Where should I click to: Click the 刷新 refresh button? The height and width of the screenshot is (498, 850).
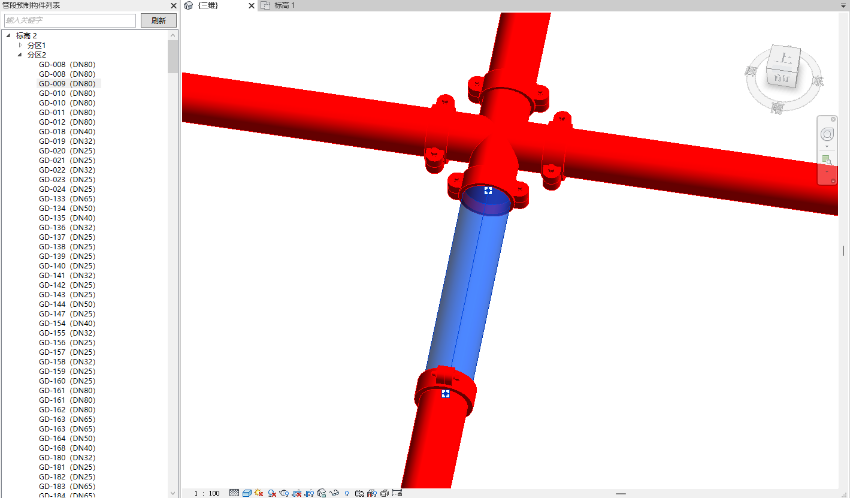158,20
